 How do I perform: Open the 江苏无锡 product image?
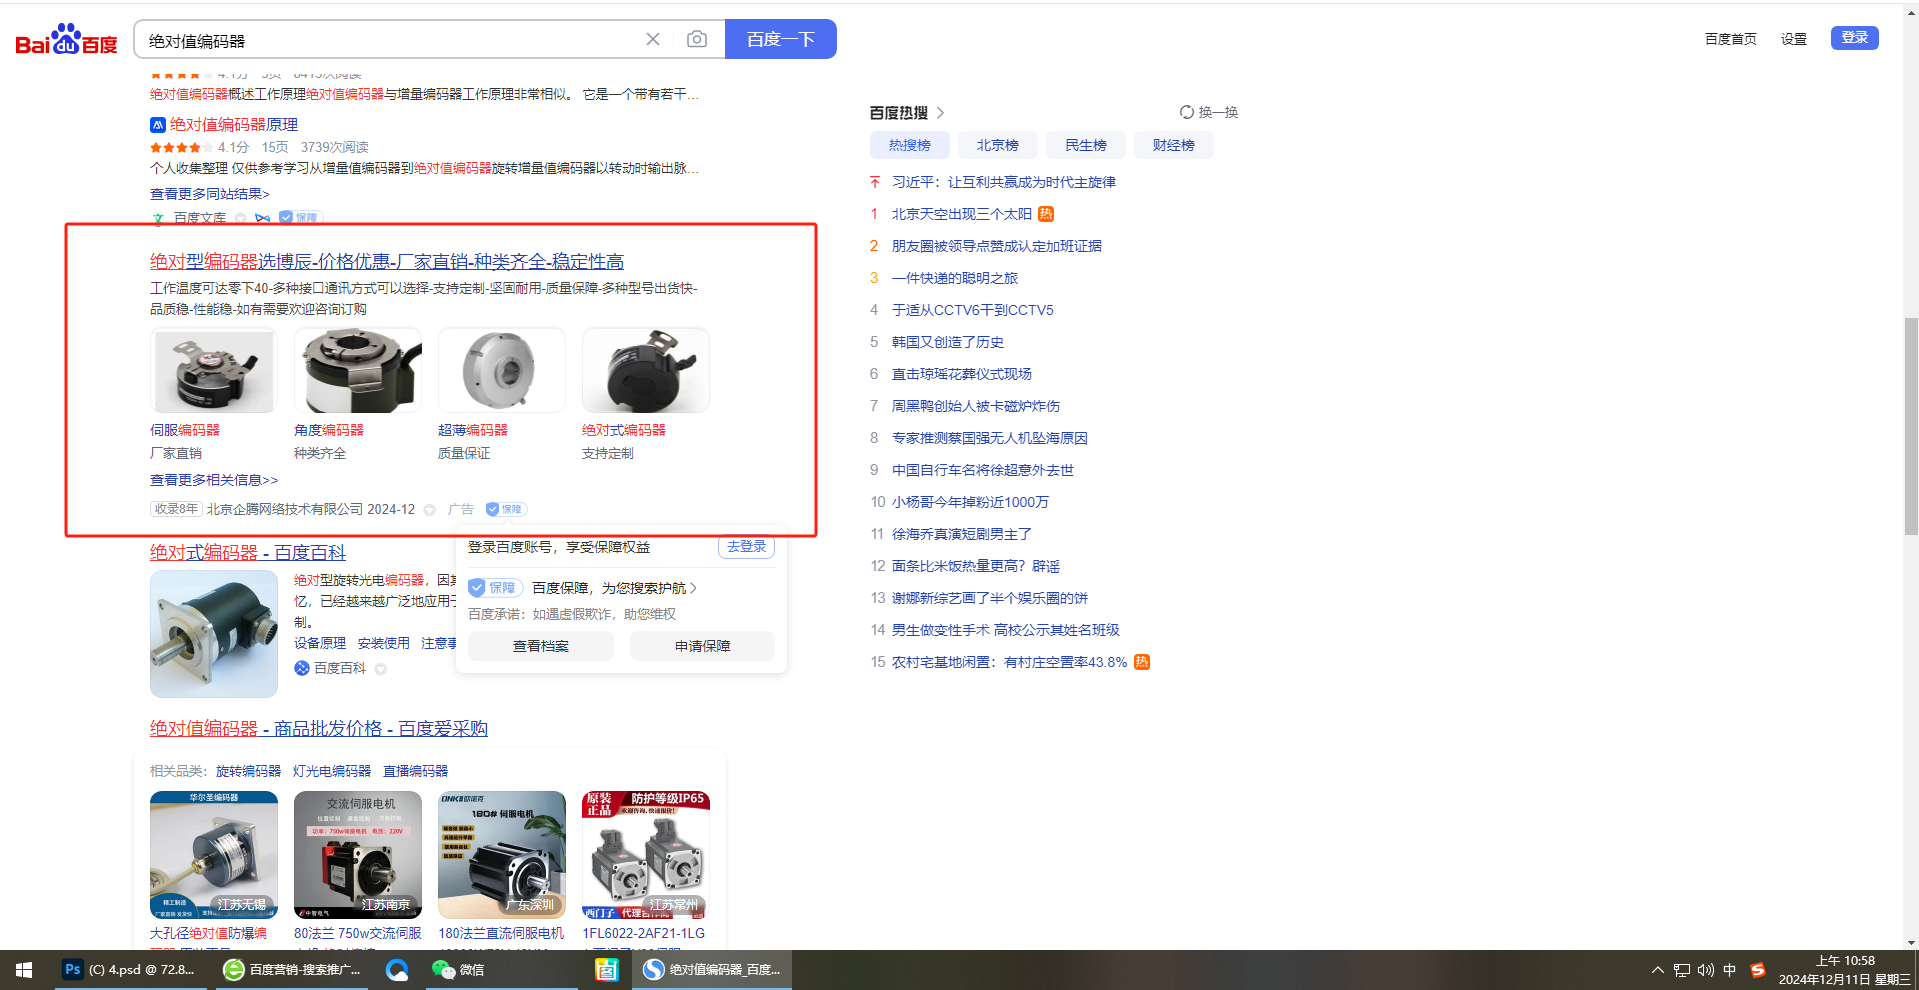[x=214, y=855]
